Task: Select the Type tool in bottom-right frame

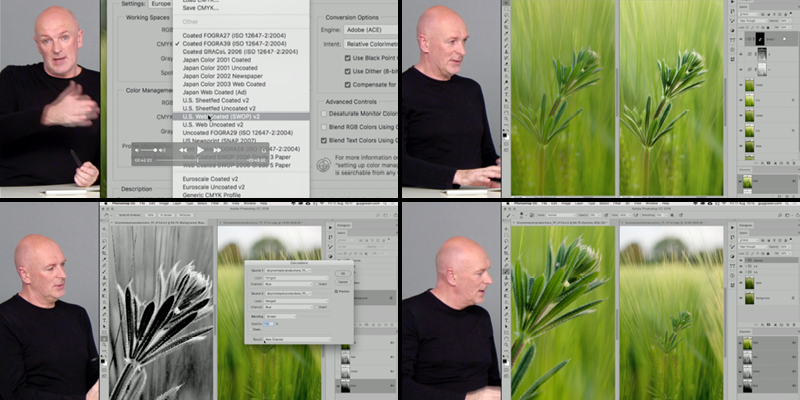Action: (506, 320)
